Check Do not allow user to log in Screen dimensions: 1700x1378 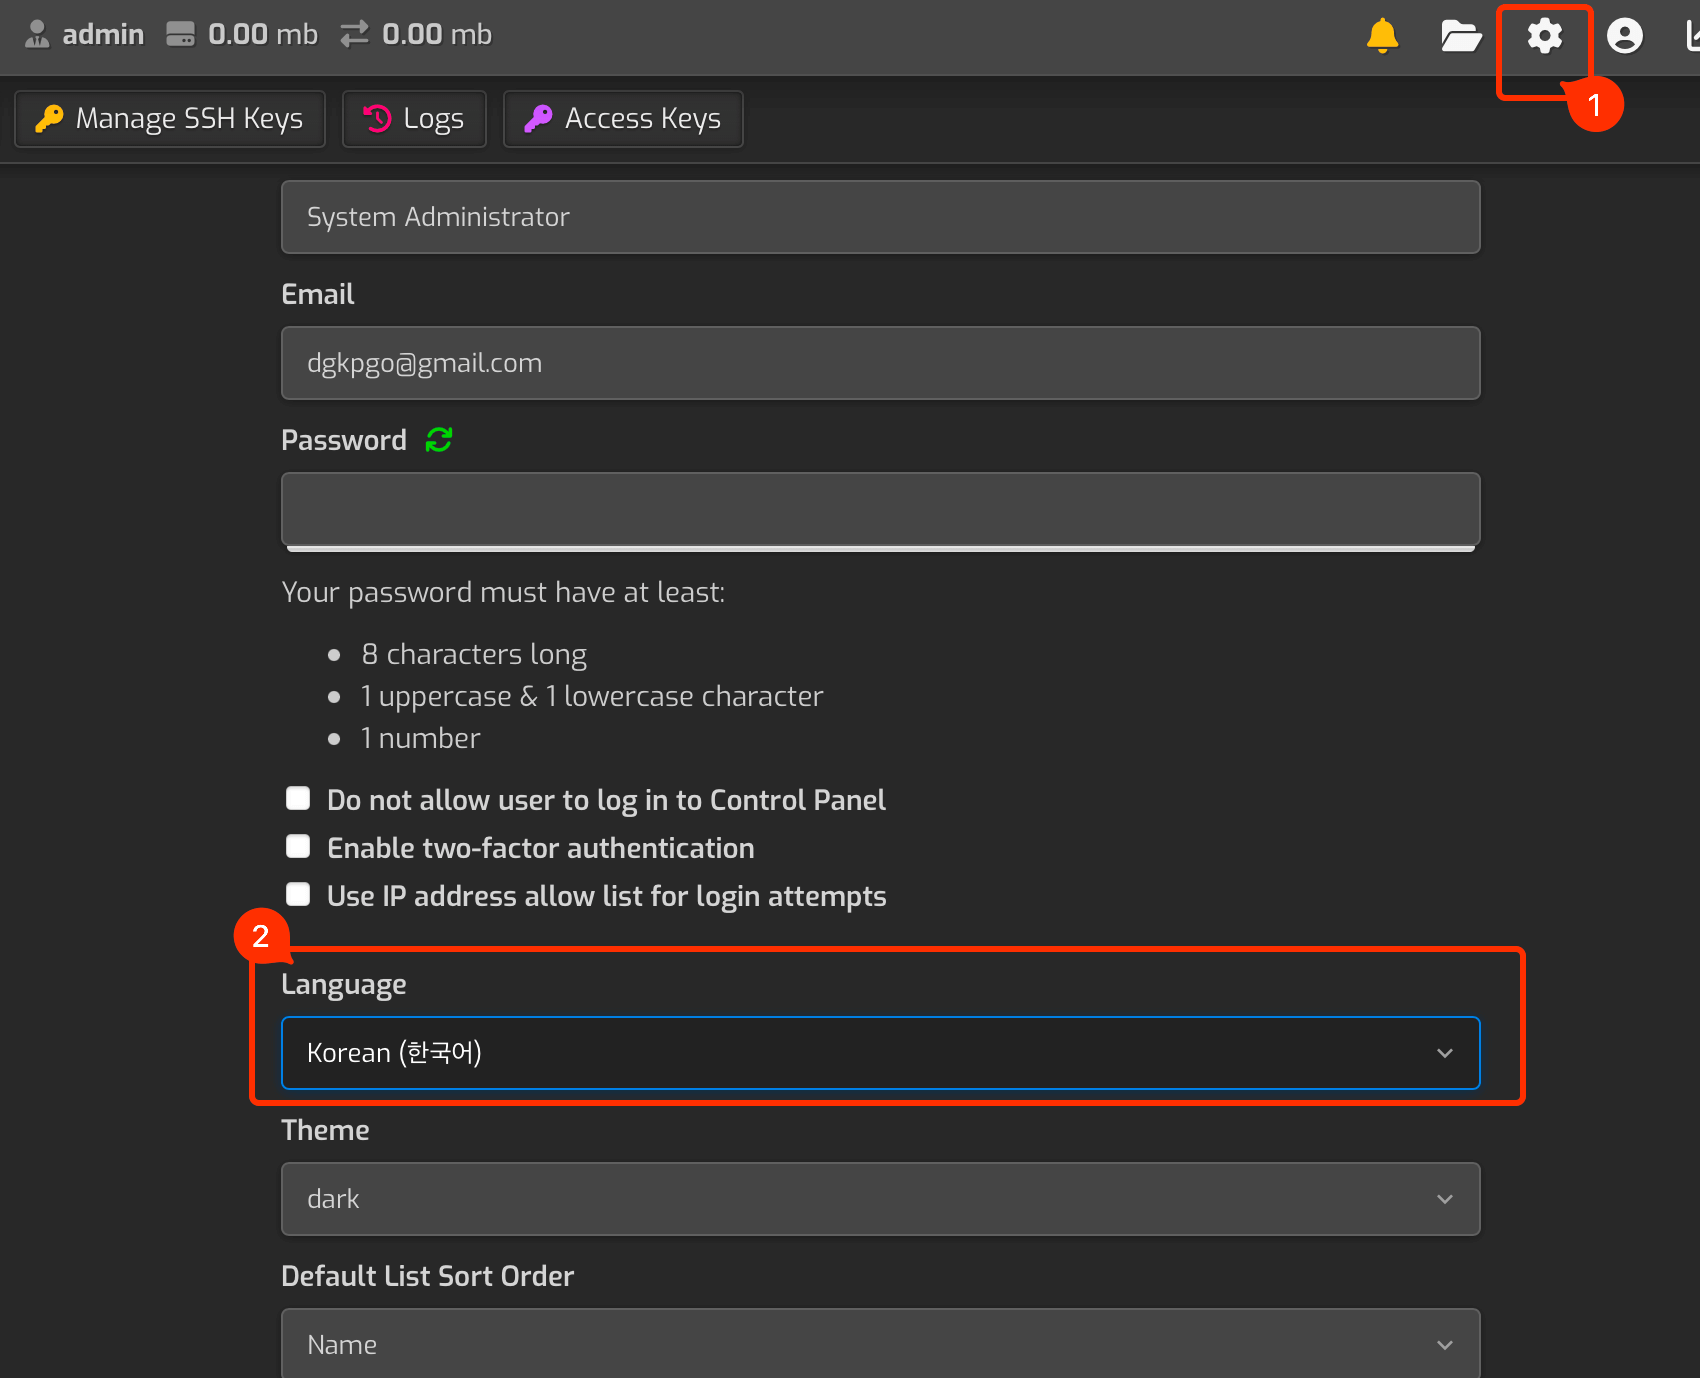click(x=298, y=798)
